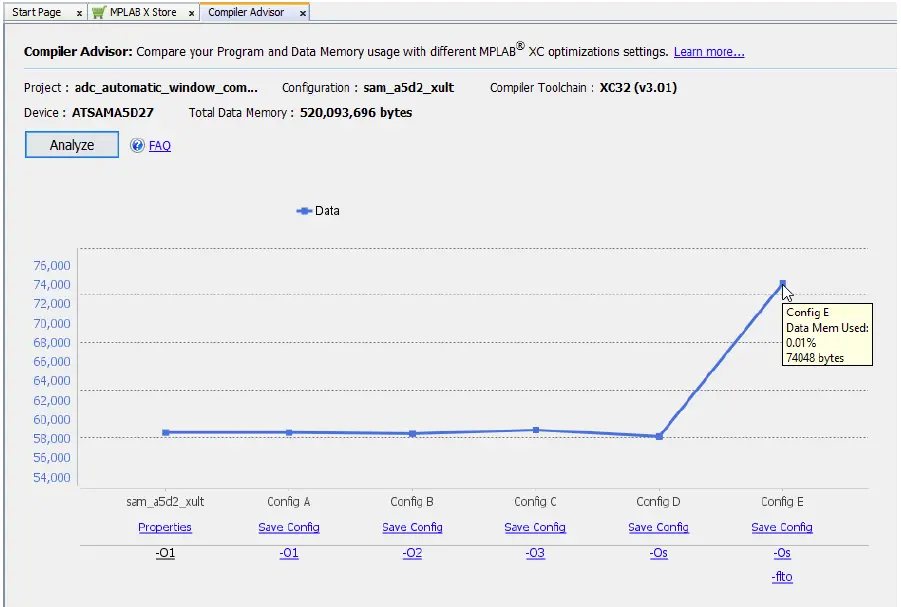The image size is (901, 607).
Task: Open the -Os option under Config D
Action: 659,553
